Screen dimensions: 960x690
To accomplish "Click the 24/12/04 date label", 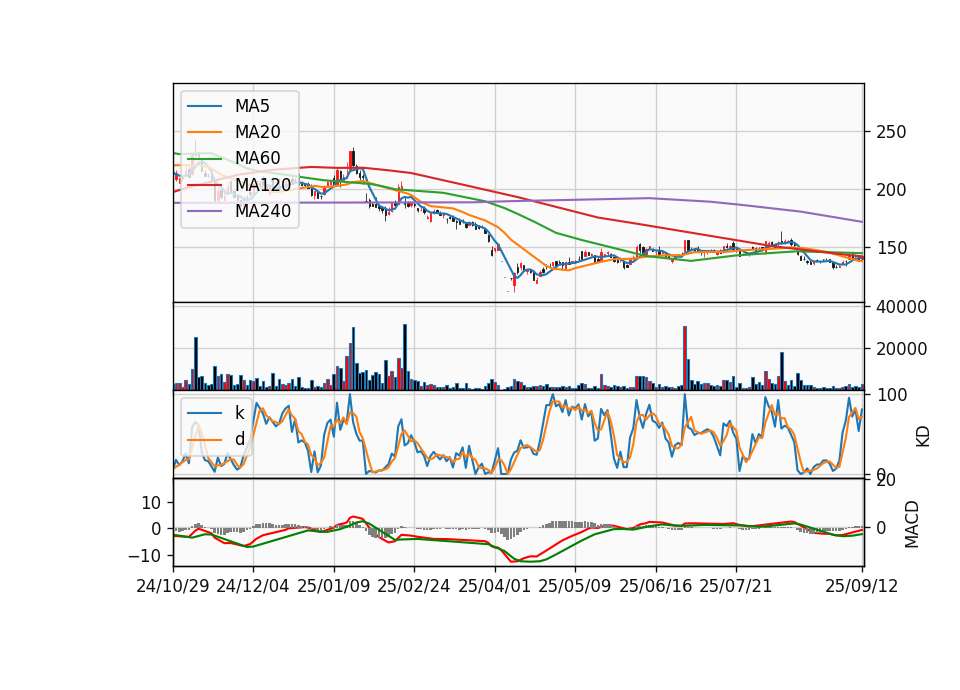I will [253, 586].
